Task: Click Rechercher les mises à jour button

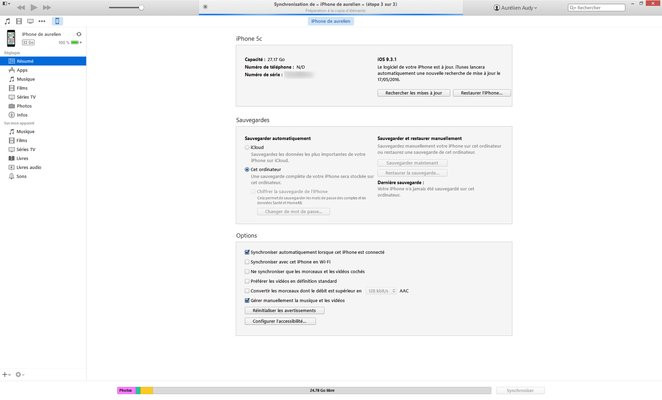Action: [x=413, y=93]
